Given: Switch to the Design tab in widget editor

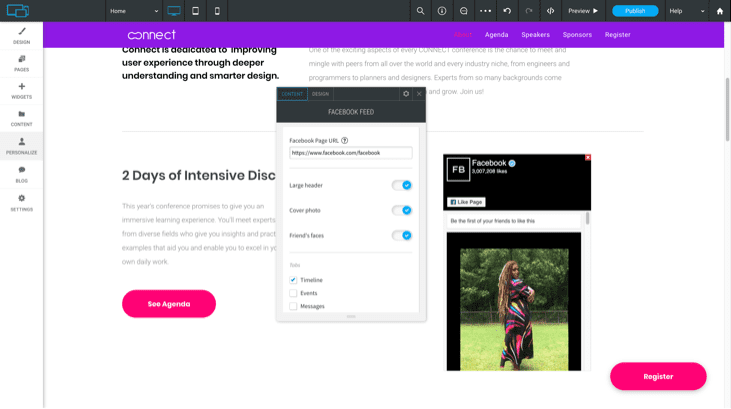Looking at the screenshot, I should (320, 94).
